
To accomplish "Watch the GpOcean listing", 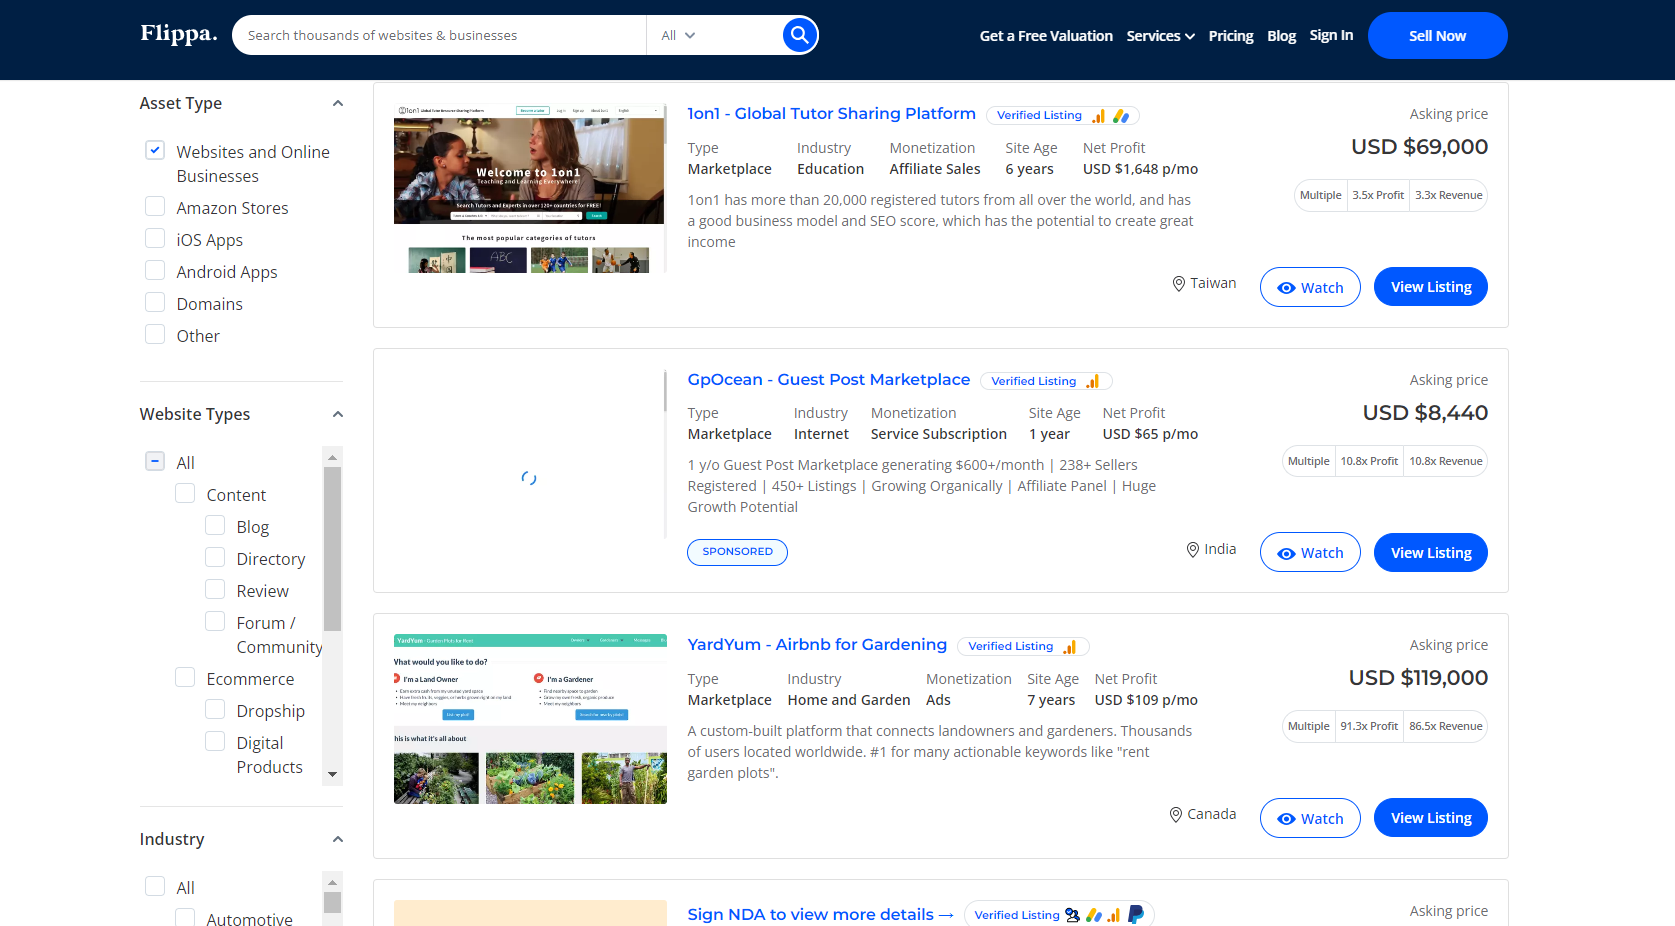I will pos(1310,552).
